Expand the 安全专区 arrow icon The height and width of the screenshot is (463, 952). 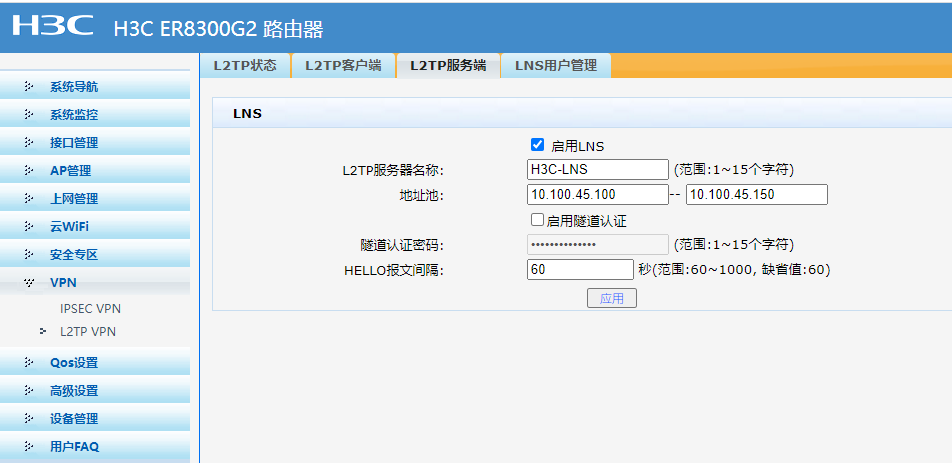coord(28,254)
